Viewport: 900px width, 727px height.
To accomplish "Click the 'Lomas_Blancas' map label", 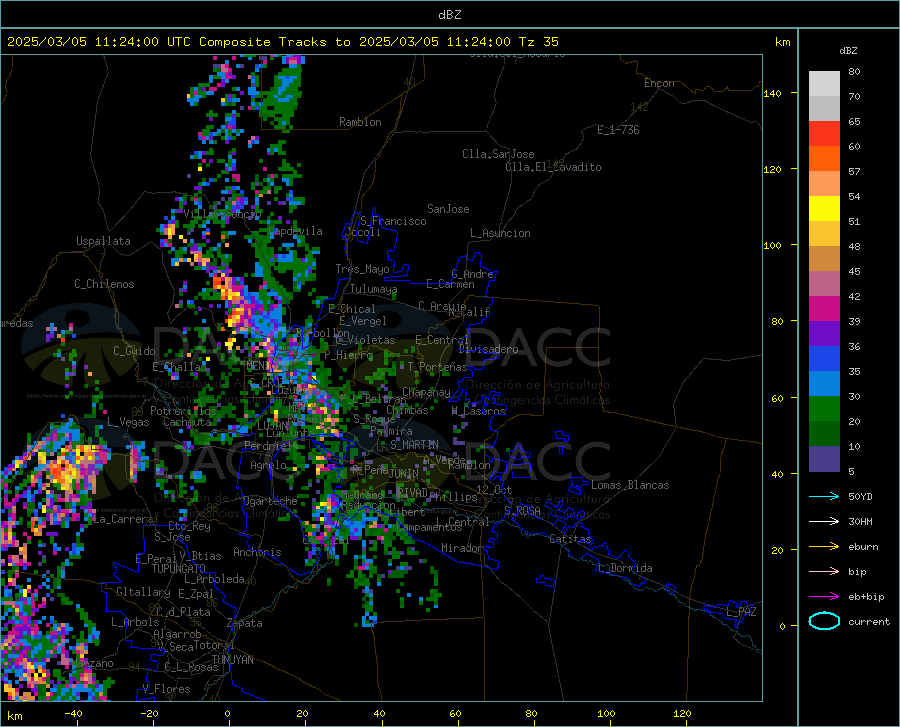I will (630, 485).
